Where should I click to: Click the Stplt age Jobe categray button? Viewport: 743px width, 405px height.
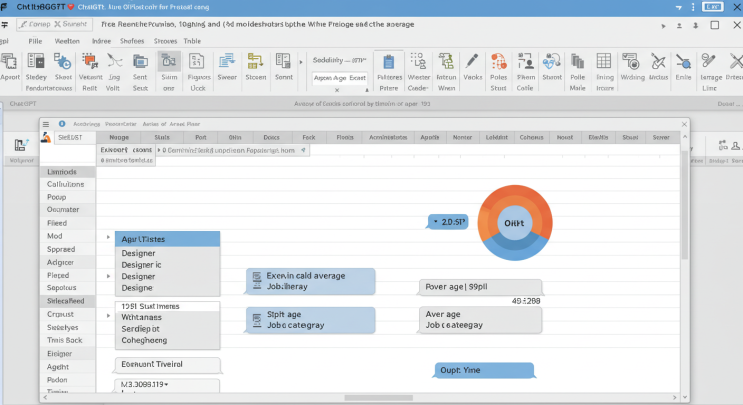[x=310, y=320]
